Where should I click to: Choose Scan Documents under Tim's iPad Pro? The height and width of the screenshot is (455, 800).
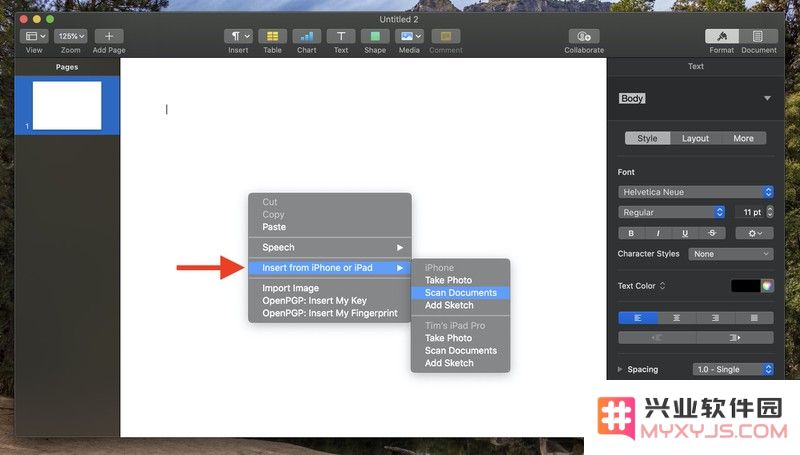click(460, 350)
